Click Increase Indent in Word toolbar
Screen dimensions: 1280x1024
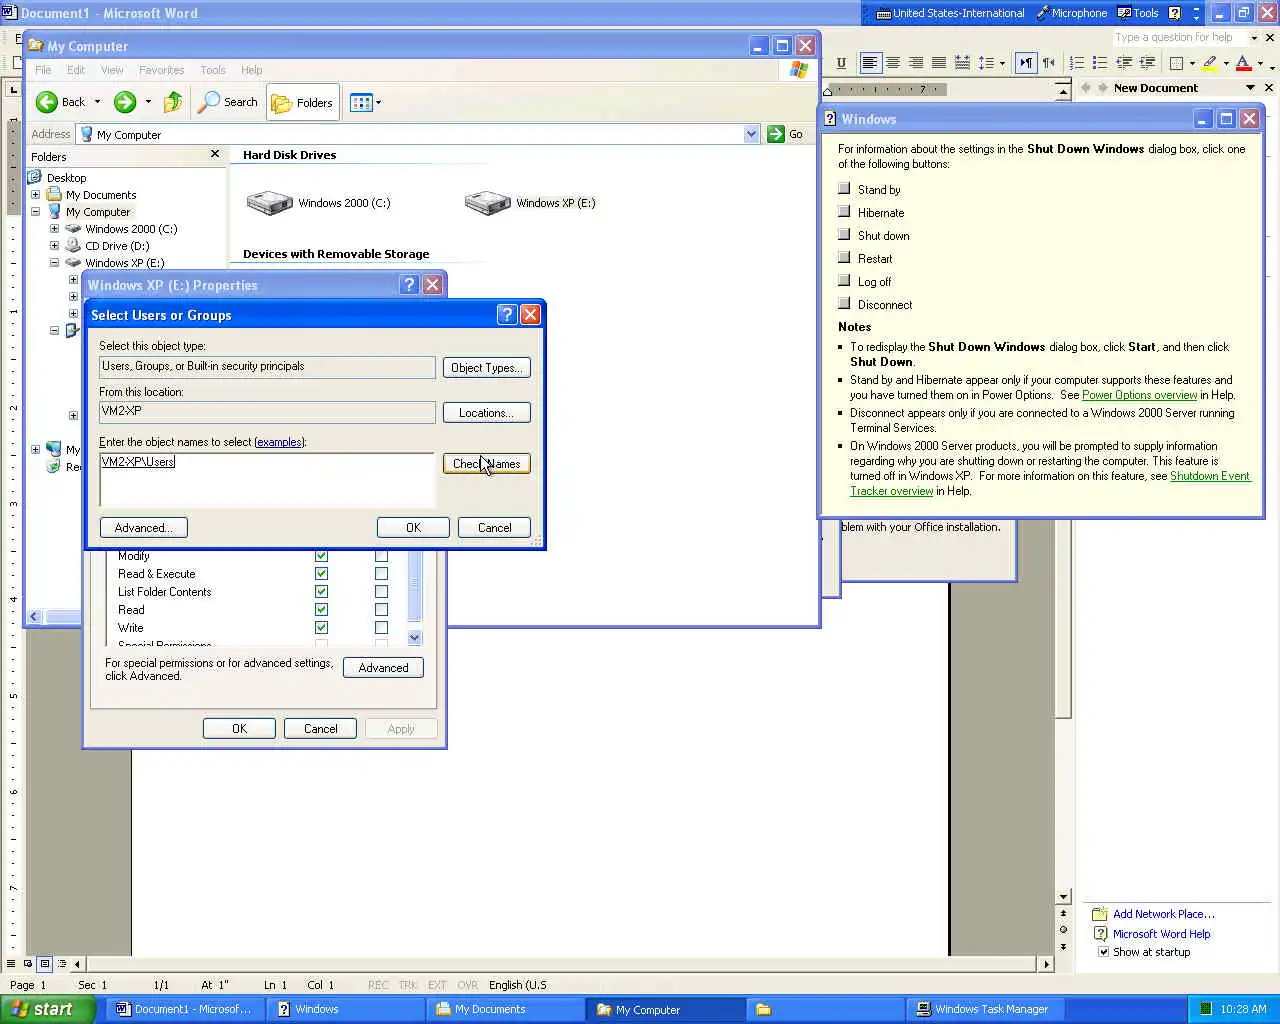[1147, 63]
